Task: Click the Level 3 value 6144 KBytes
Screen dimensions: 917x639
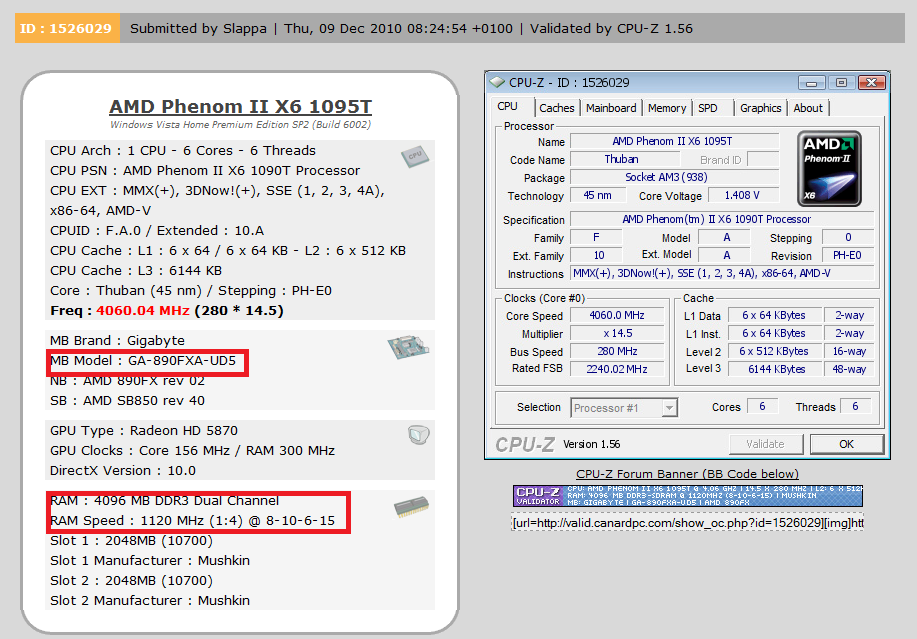Action: pyautogui.click(x=774, y=369)
